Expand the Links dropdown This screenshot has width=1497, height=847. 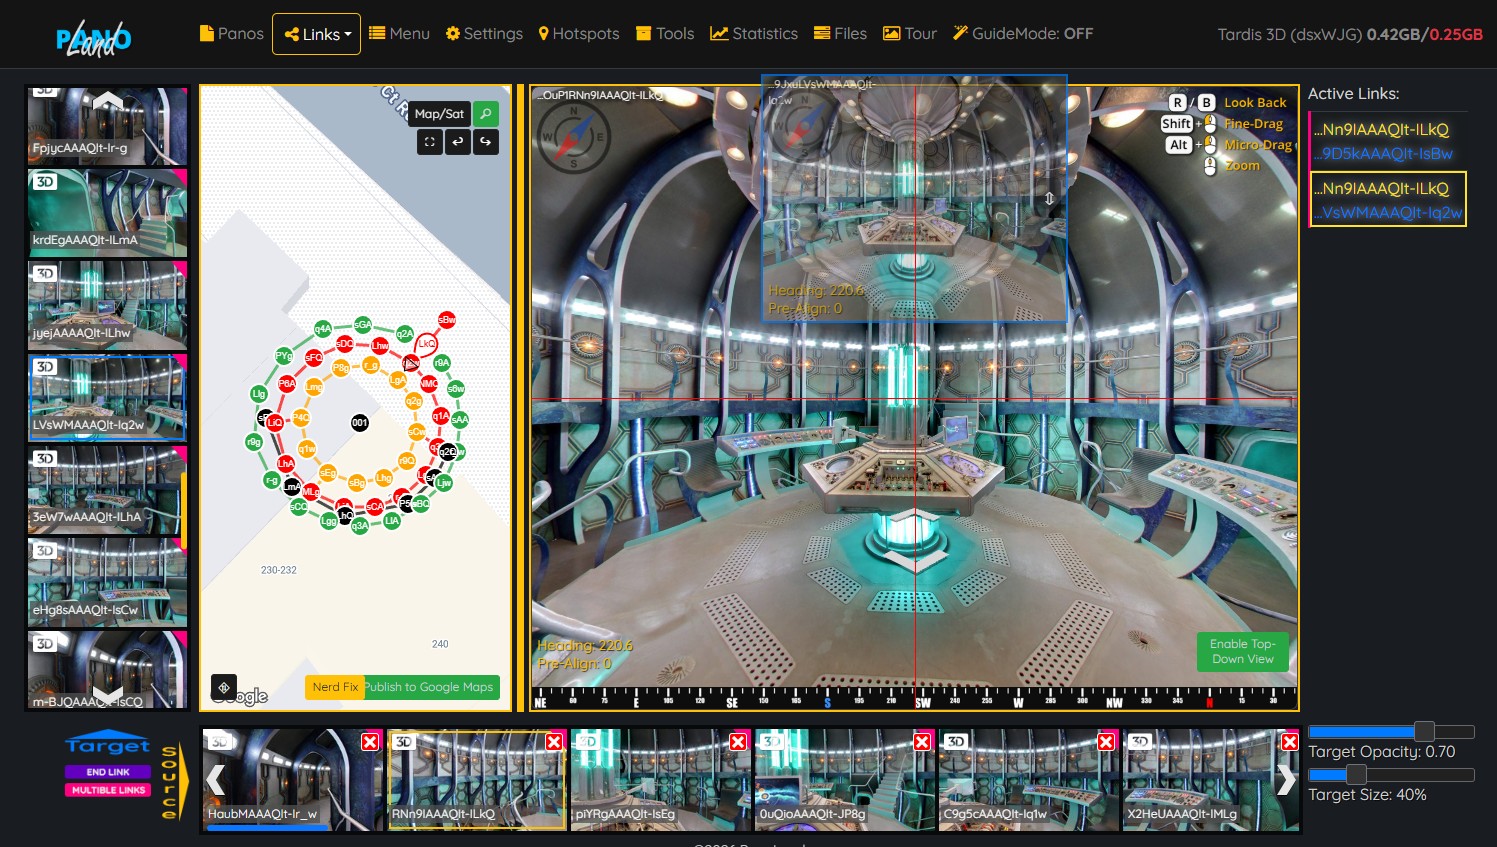pyautogui.click(x=316, y=34)
